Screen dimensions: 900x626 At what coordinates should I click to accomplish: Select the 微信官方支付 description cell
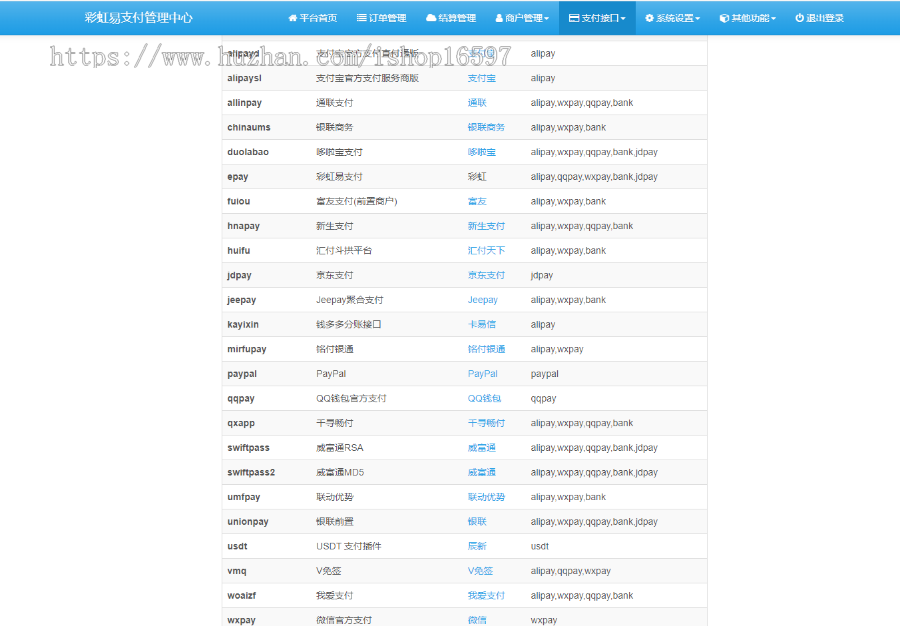344,620
